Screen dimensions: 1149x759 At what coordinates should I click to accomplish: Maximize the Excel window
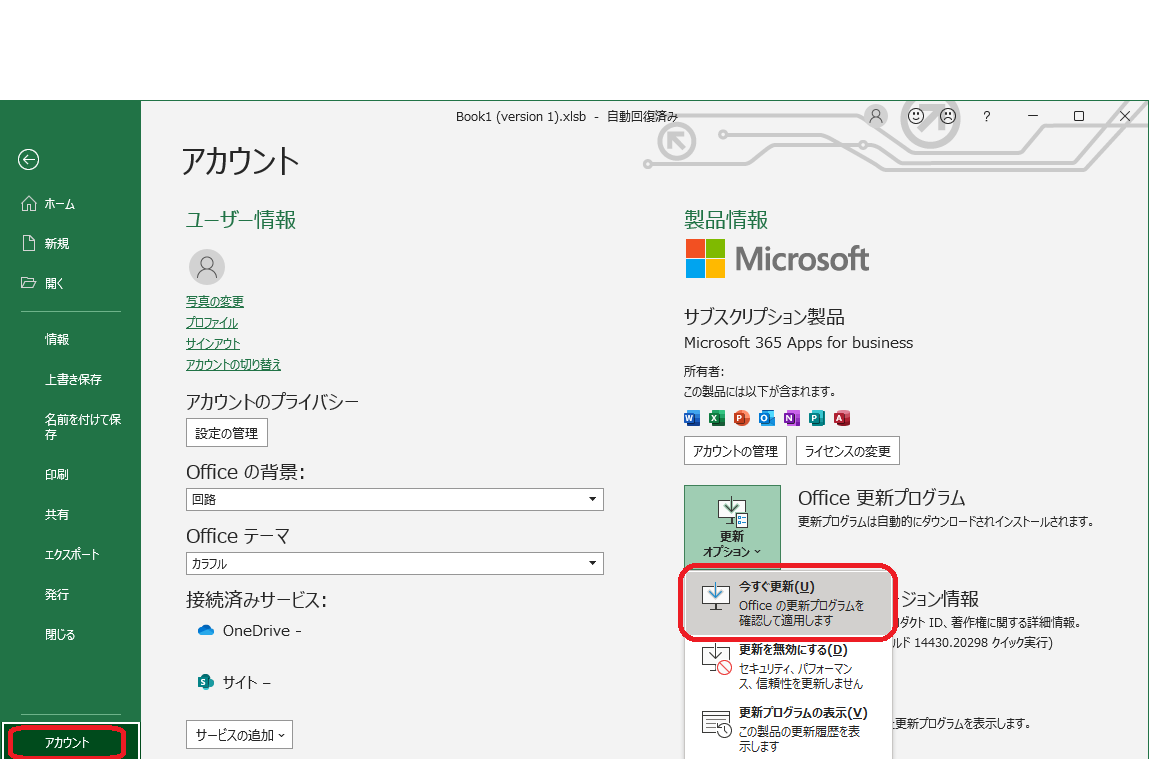1079,116
